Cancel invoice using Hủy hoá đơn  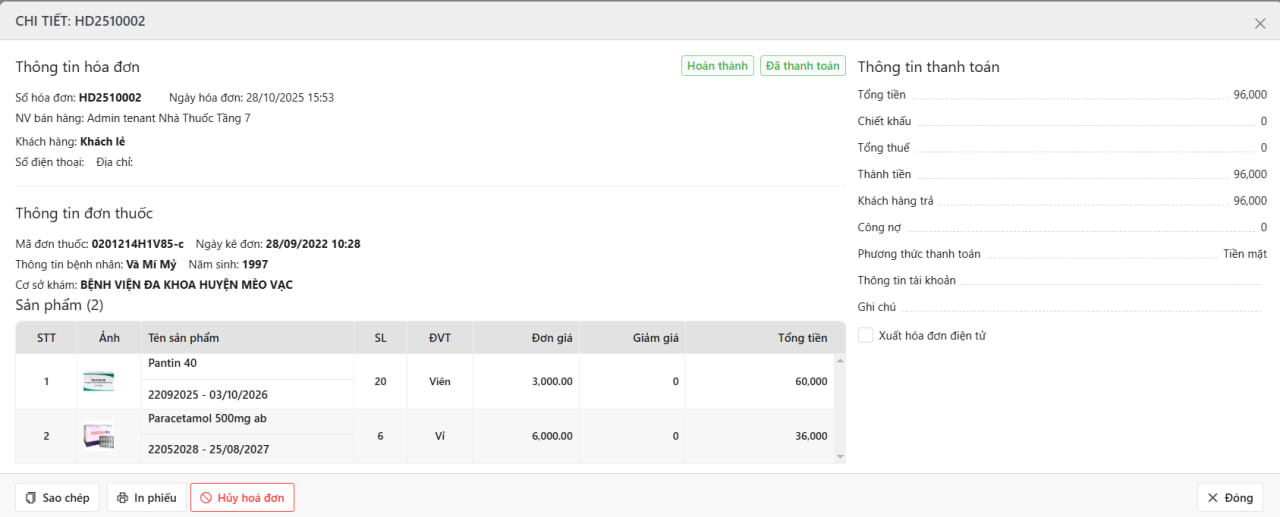coord(242,497)
